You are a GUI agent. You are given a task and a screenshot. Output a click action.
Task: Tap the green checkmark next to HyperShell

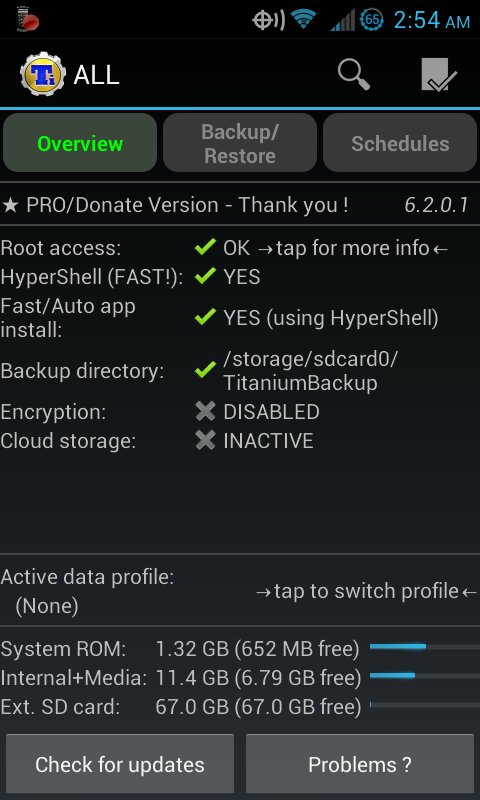tap(205, 277)
